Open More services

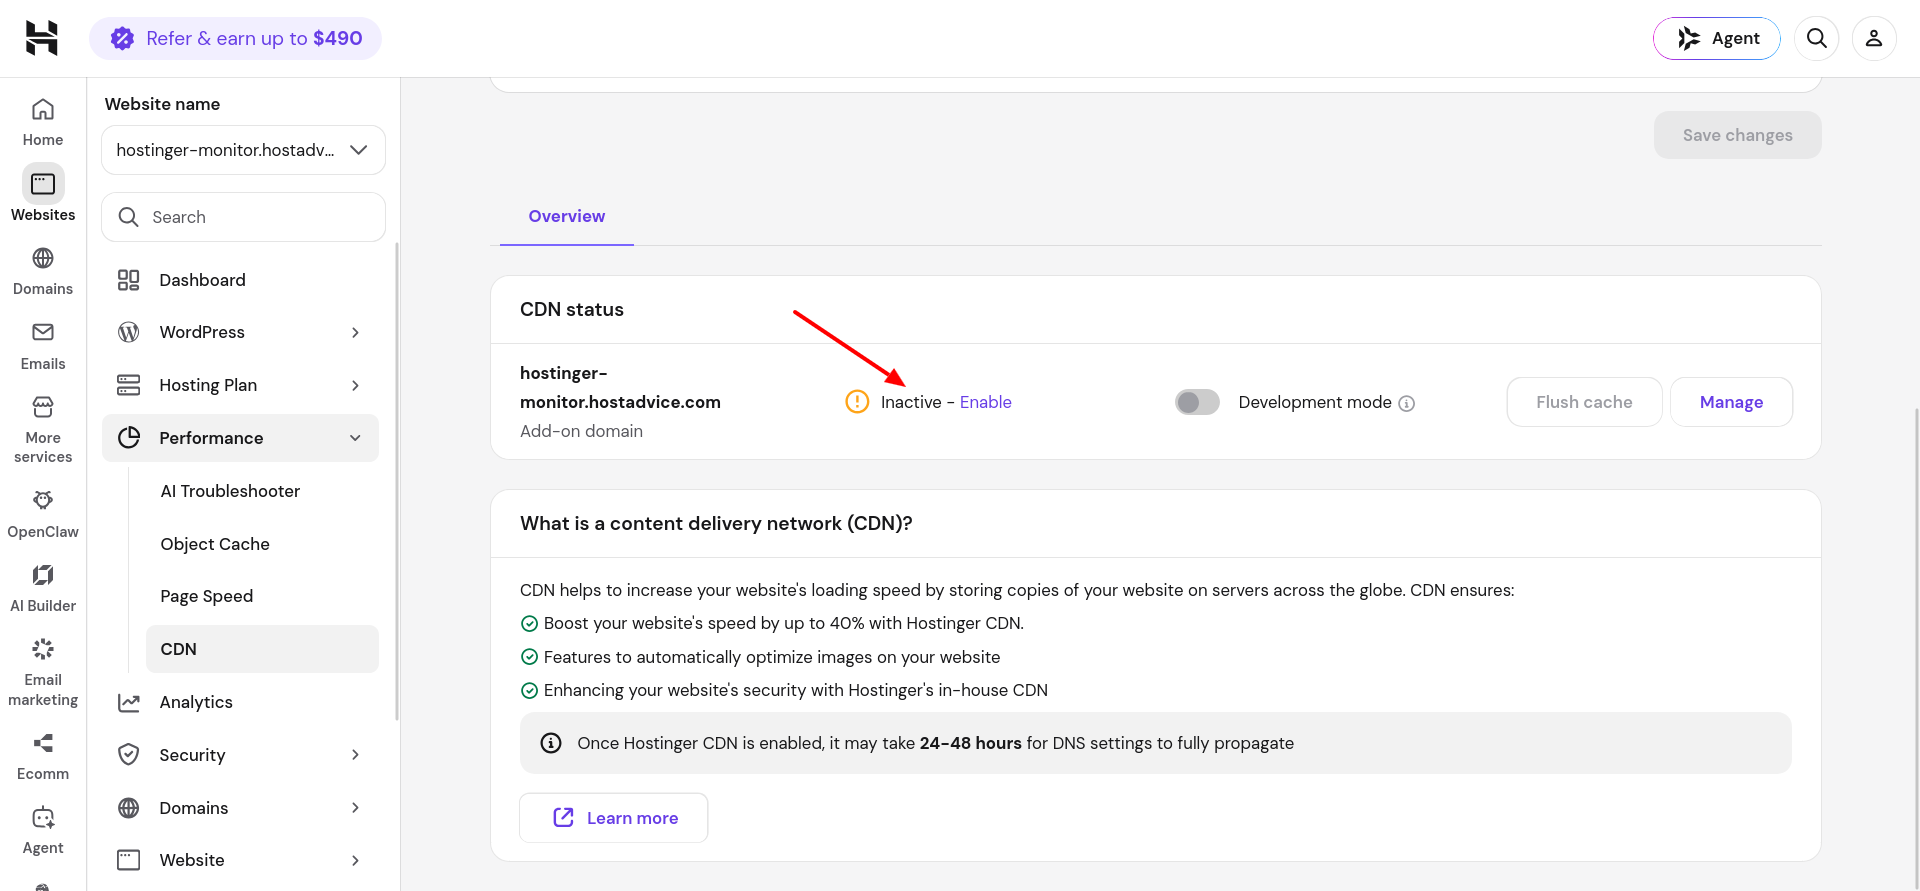pos(43,430)
